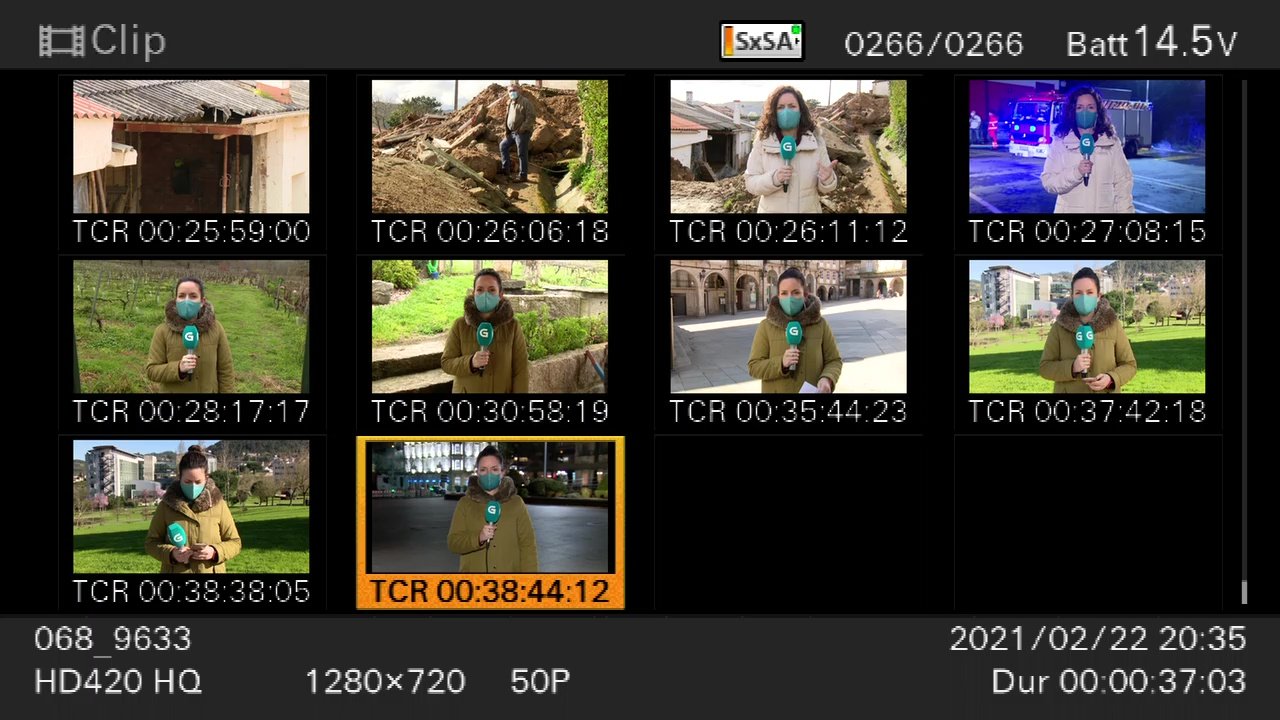
Task: Select the clip thumbnail TCR 00:38:38:05
Action: (191, 523)
